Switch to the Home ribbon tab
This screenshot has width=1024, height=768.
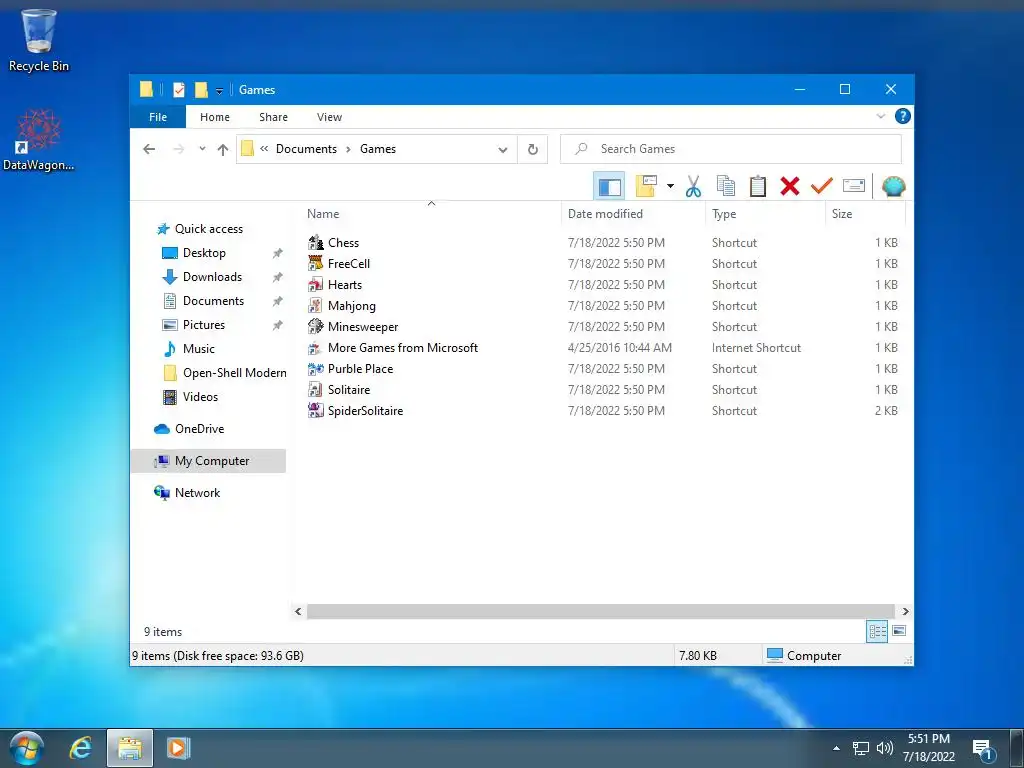[x=215, y=117]
